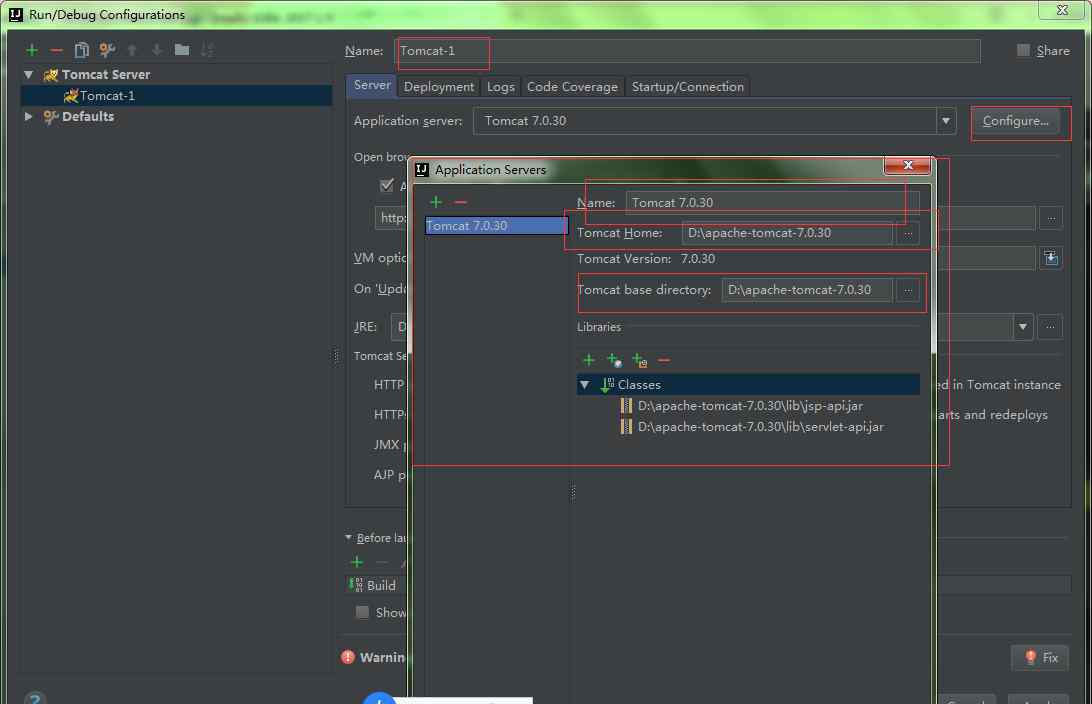Collapse the Classes node in Libraries
The height and width of the screenshot is (704, 1092).
[585, 385]
